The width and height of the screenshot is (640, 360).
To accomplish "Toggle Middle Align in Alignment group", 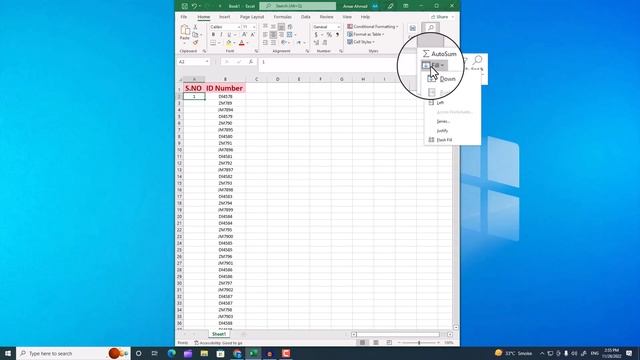I will [x=273, y=27].
